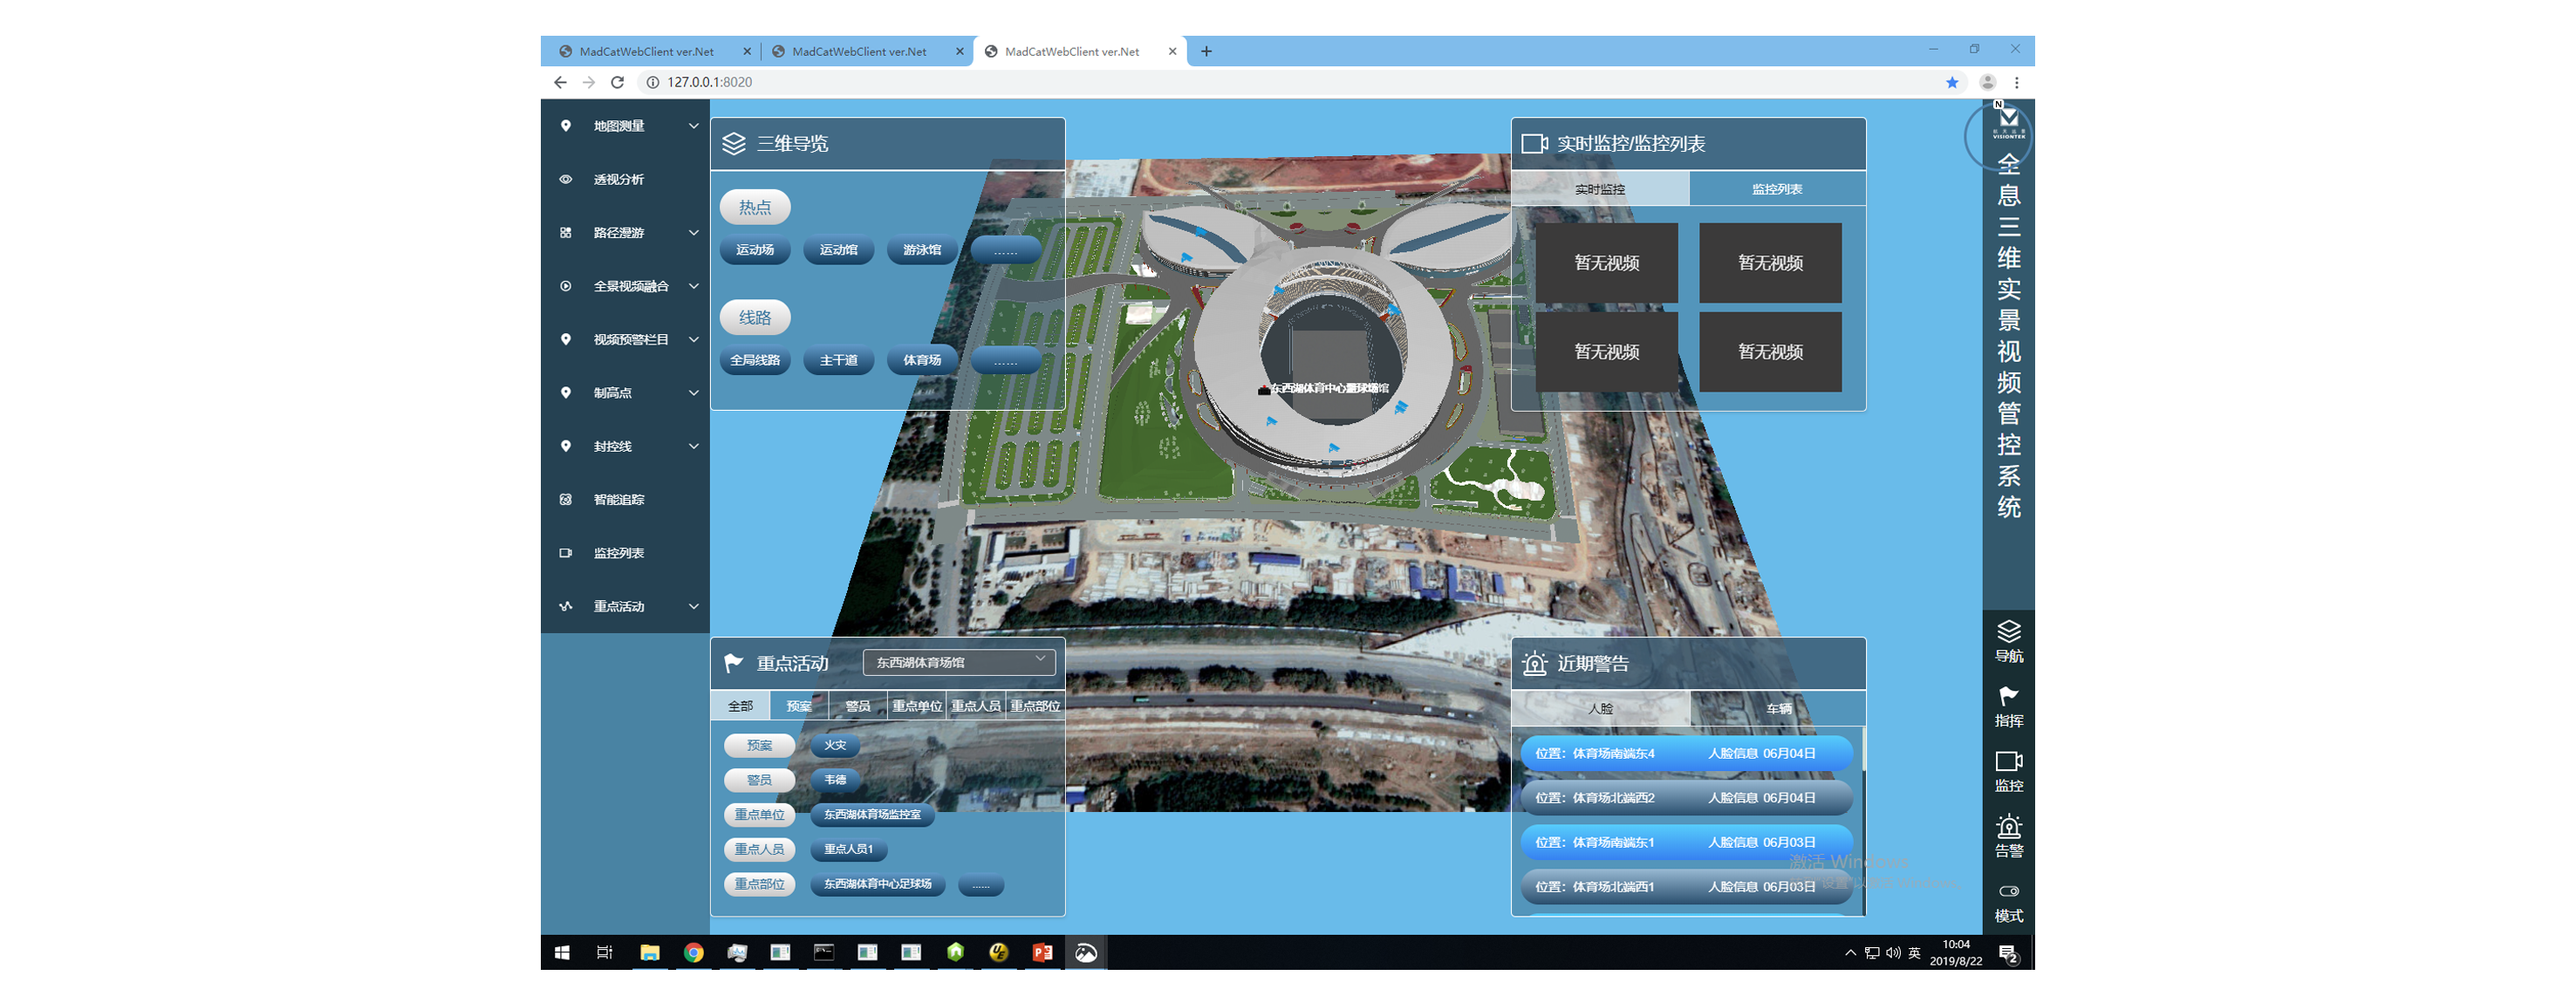
Task: Click the 路径漫游 grid icon
Action: click(566, 233)
